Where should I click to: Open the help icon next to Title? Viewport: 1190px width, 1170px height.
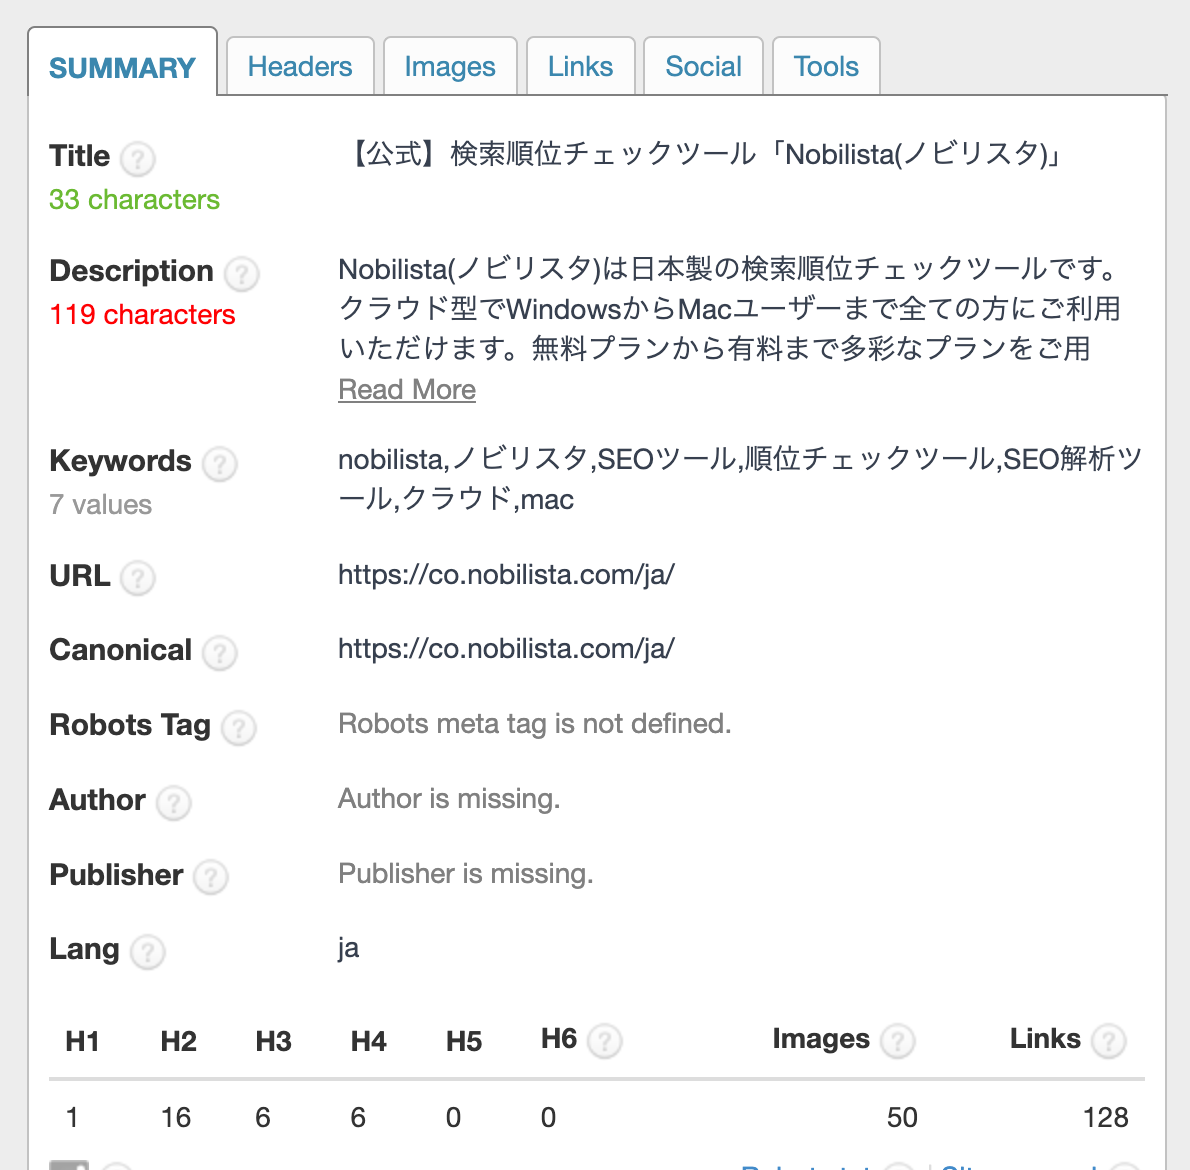click(x=138, y=159)
